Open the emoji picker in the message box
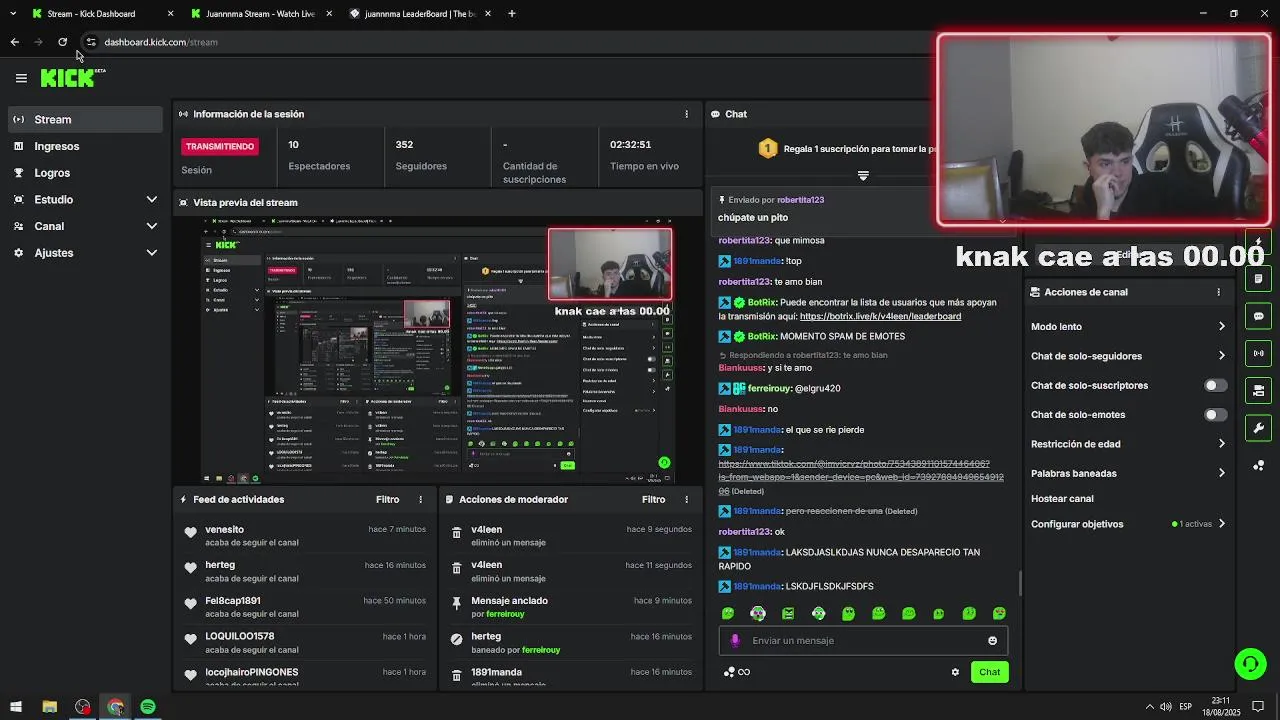Viewport: 1280px width, 720px height. [992, 641]
